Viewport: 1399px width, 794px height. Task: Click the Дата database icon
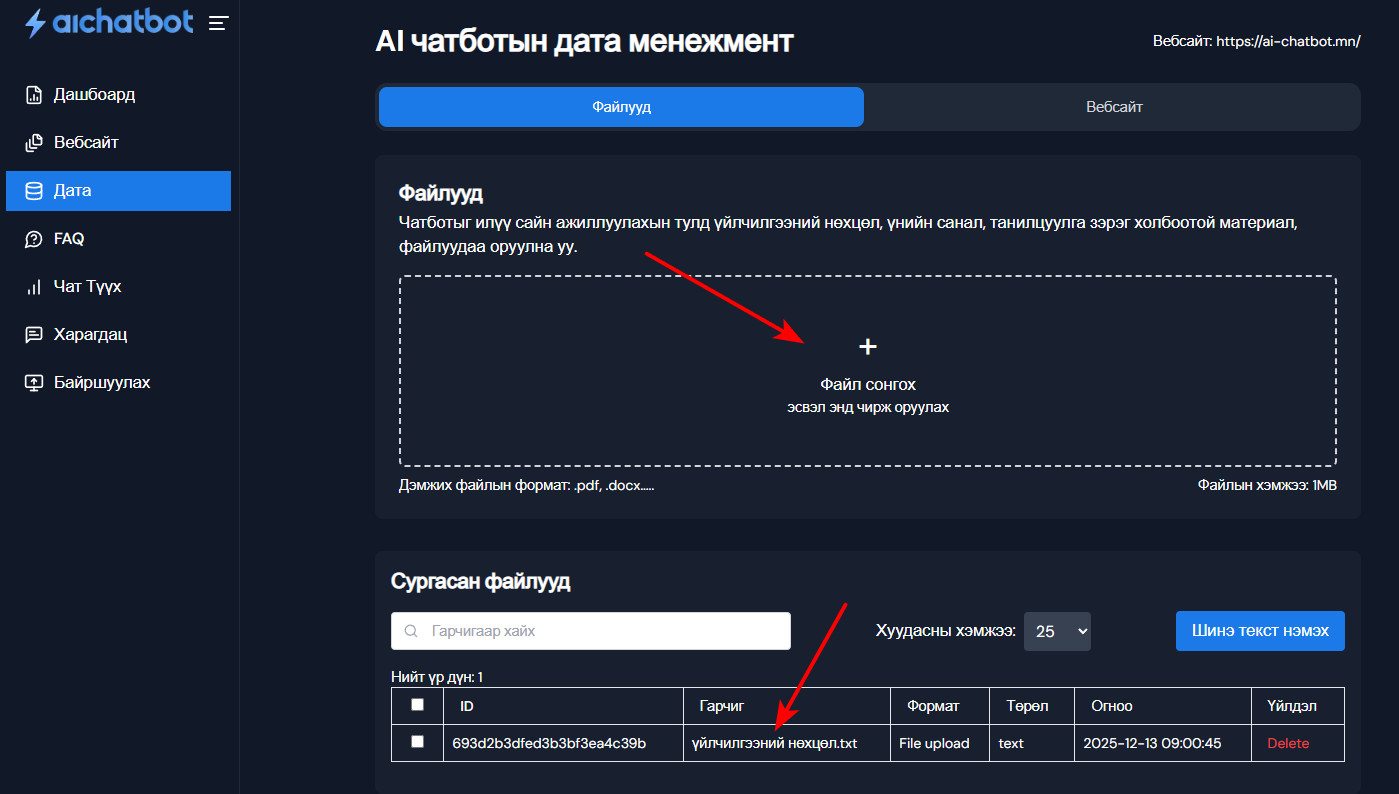pyautogui.click(x=34, y=191)
